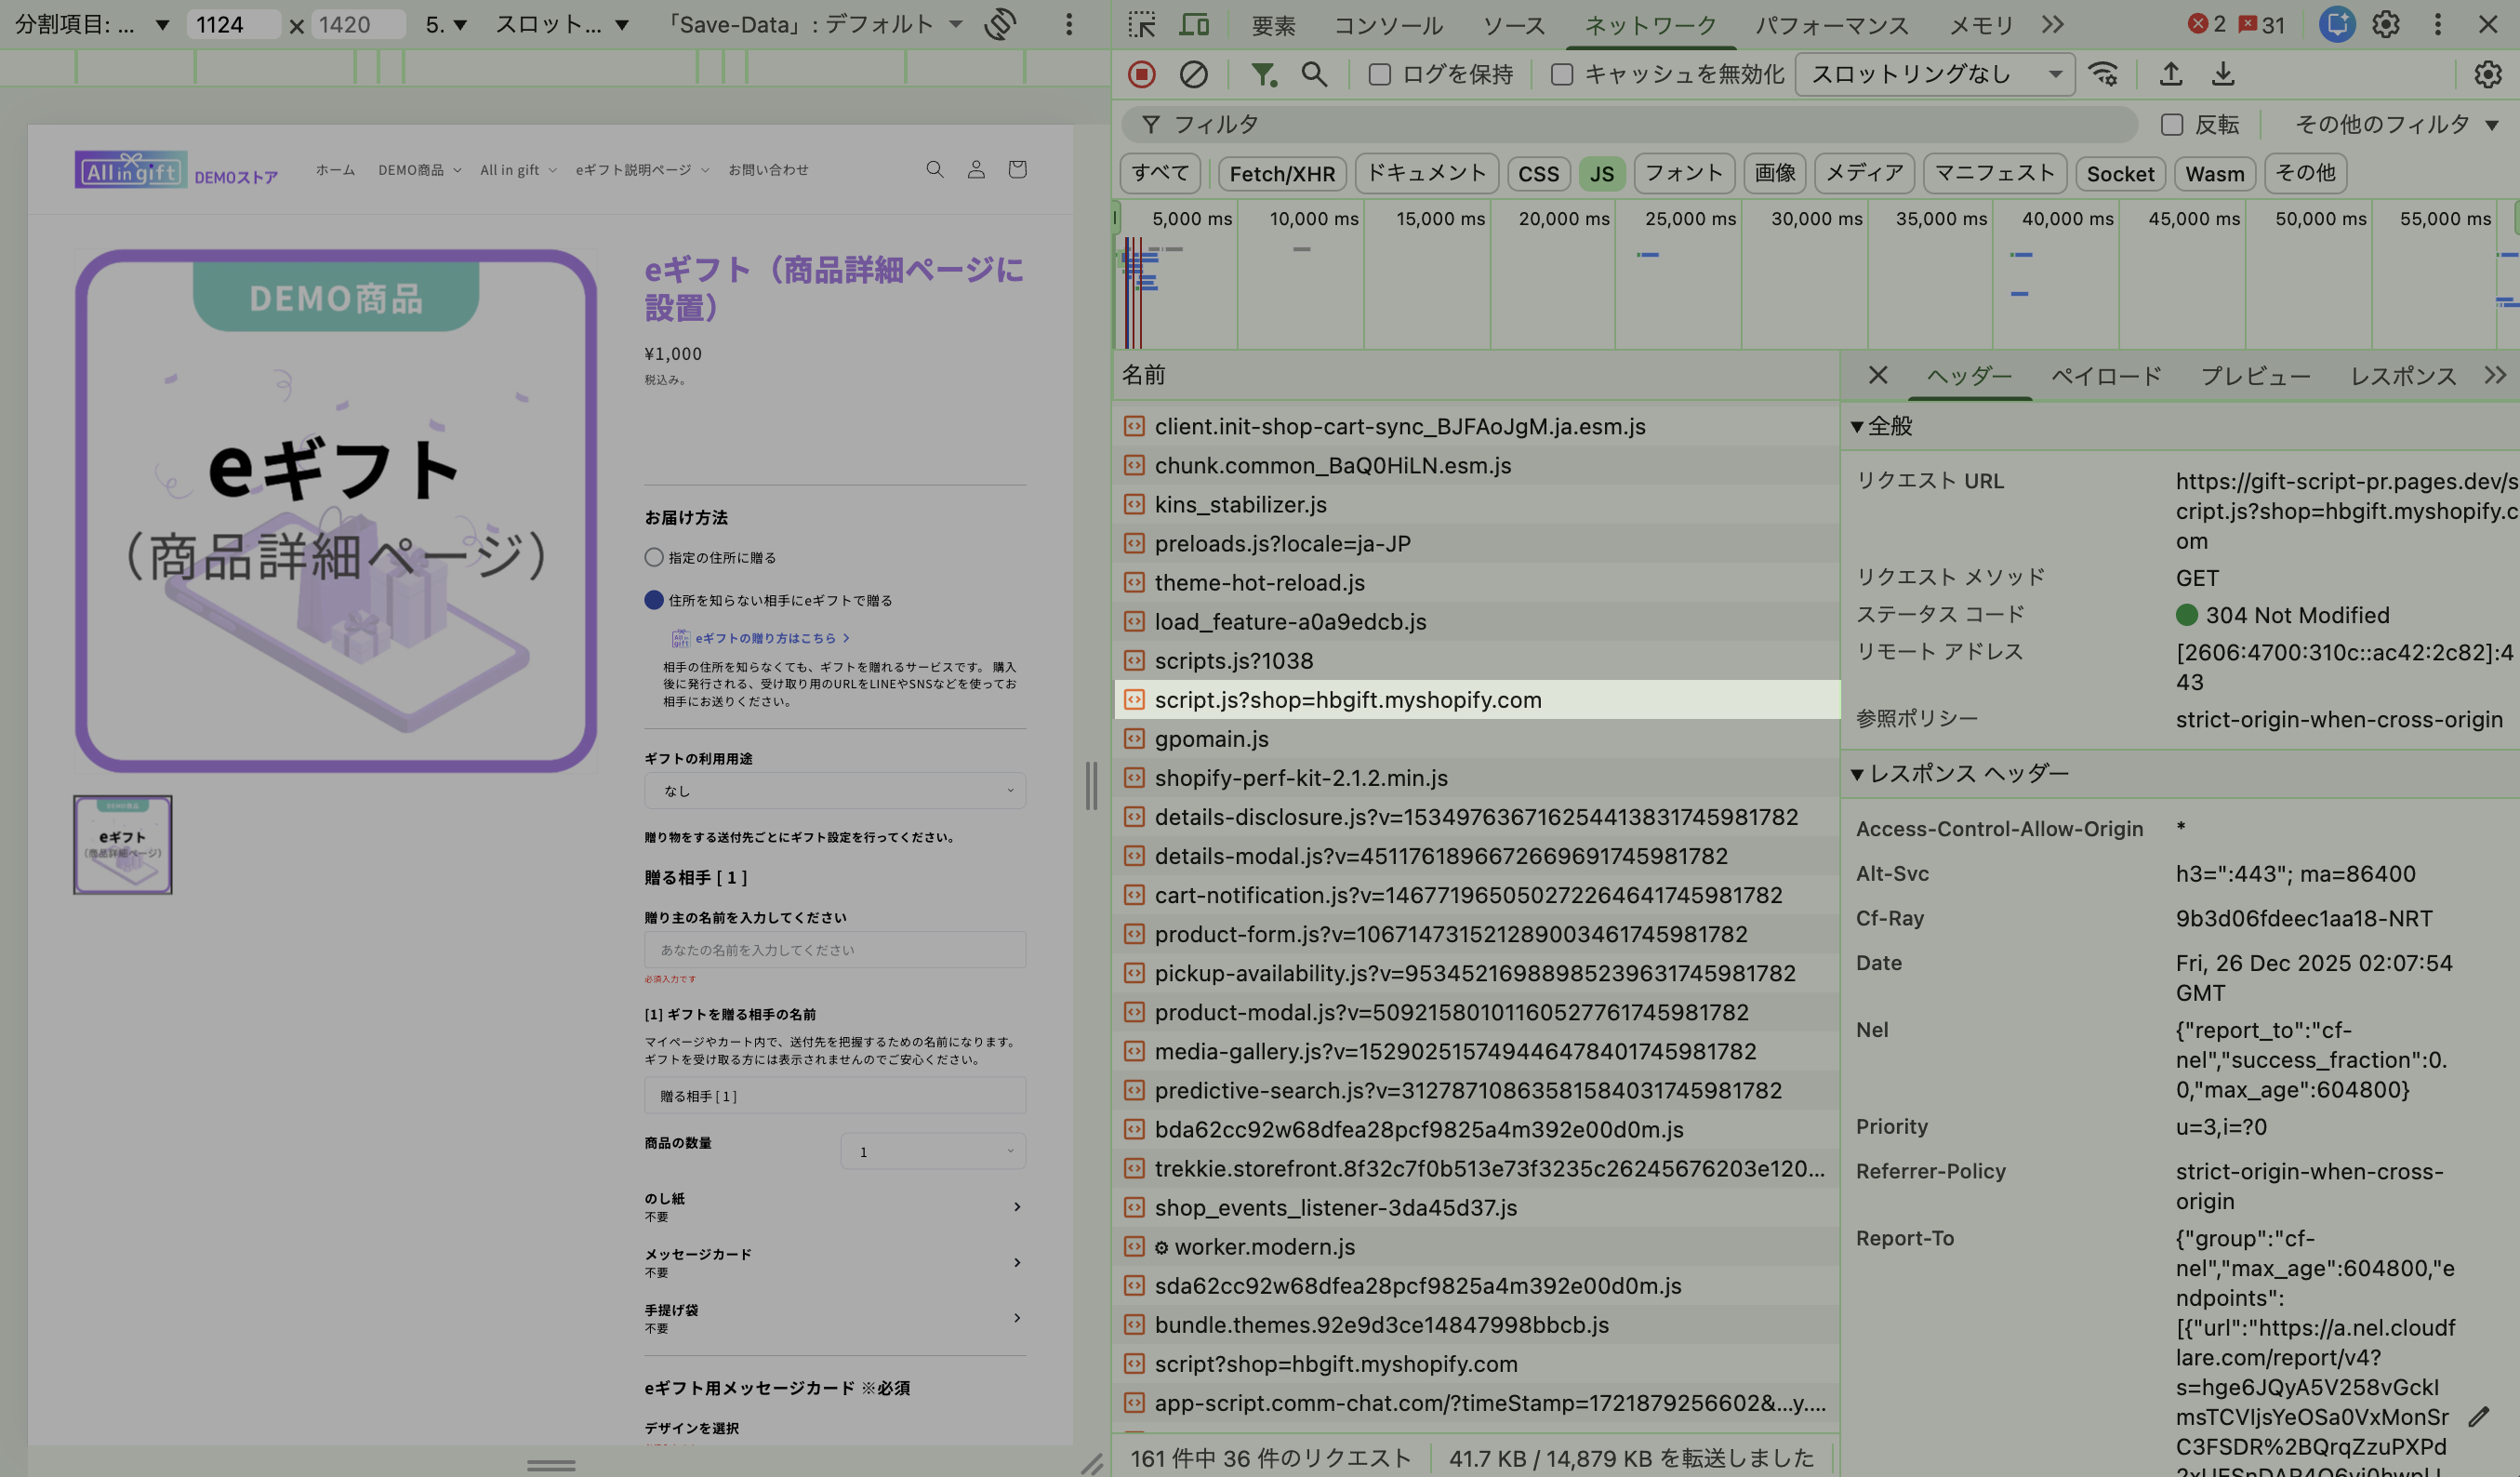Click the record network log button
Viewport: 2520px width, 1477px height.
point(1141,74)
